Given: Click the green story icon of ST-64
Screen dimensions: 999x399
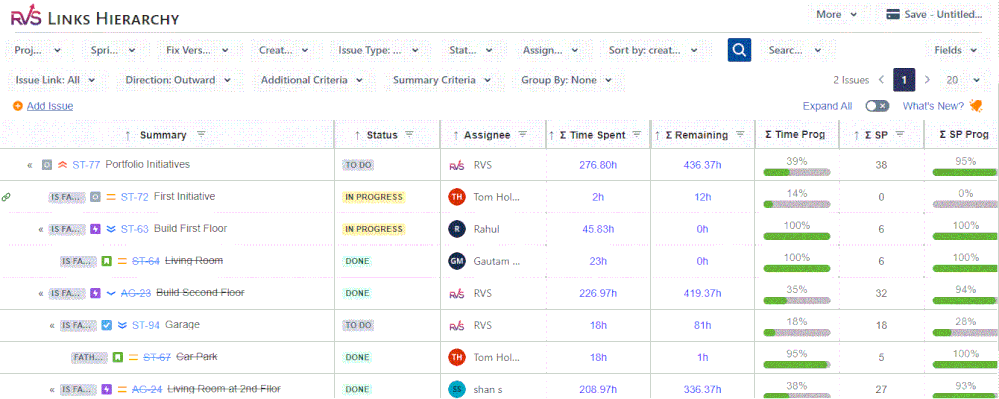Looking at the screenshot, I should (x=106, y=261).
